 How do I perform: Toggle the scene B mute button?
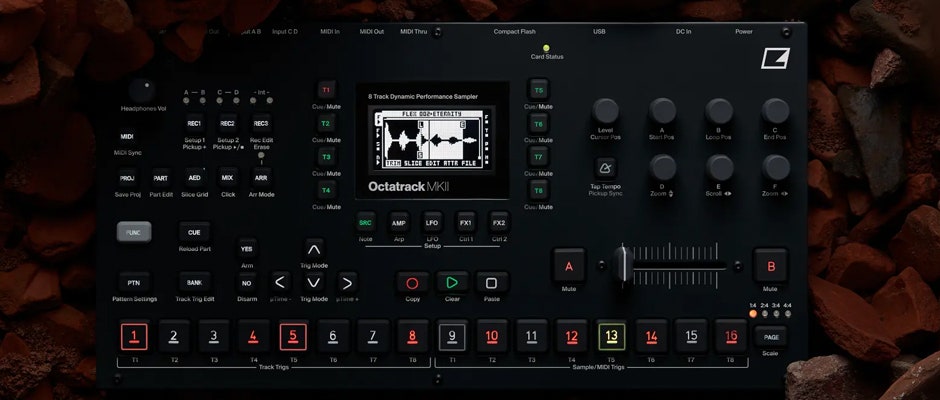[x=770, y=266]
